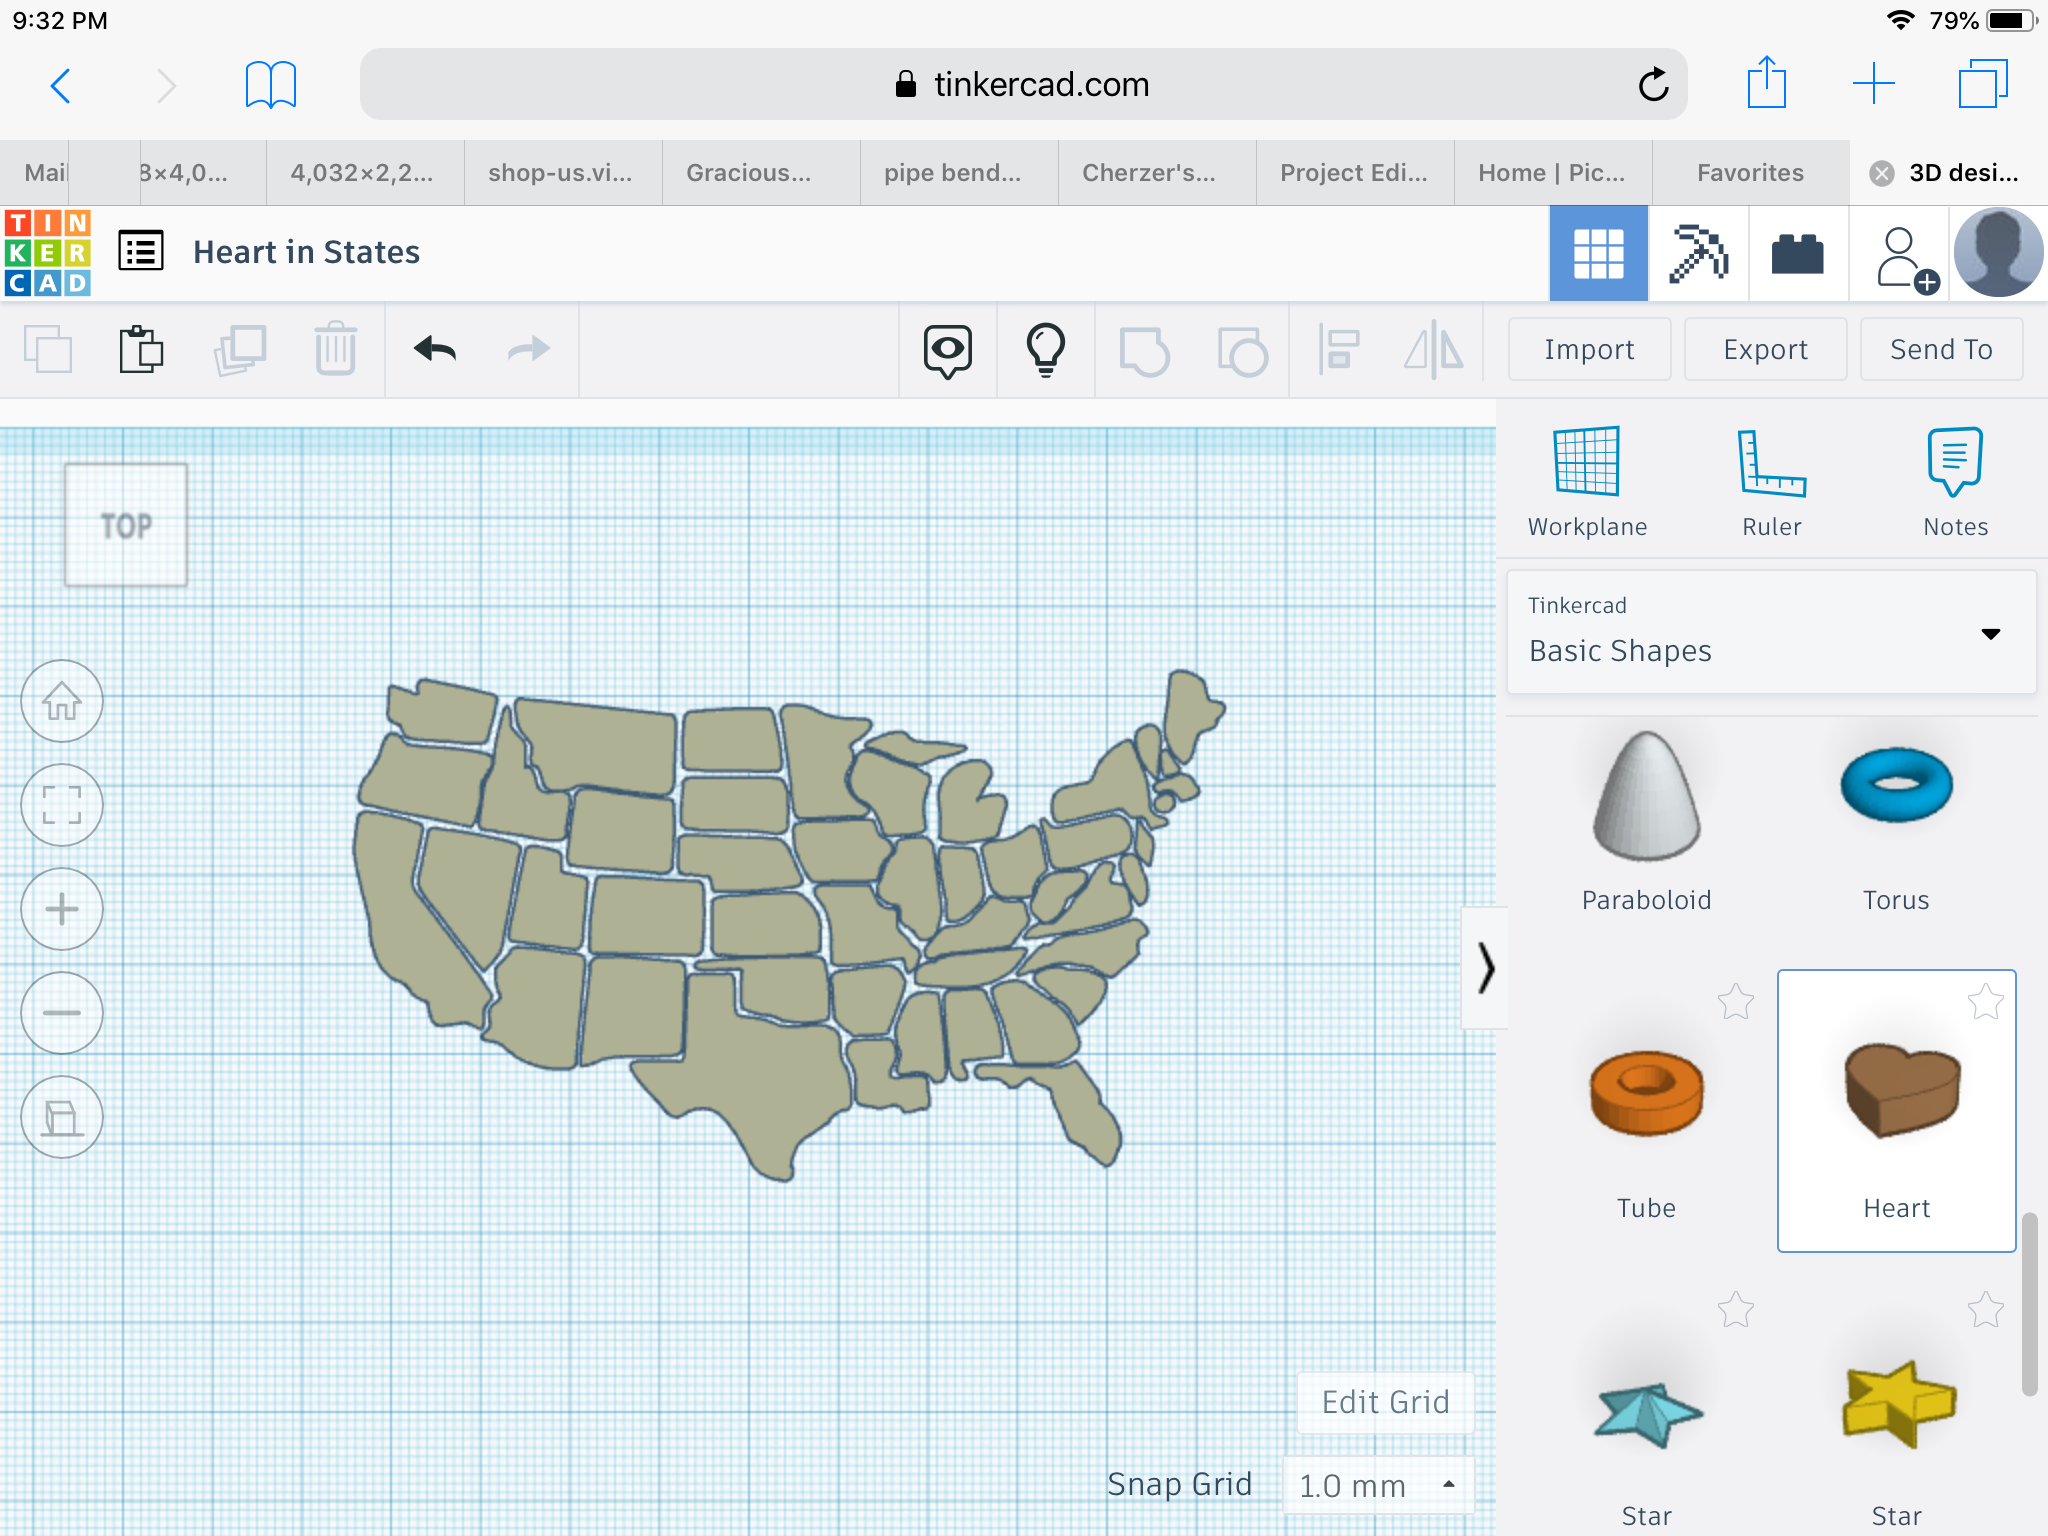
Task: Click the Paste clipboard icon
Action: coord(141,349)
